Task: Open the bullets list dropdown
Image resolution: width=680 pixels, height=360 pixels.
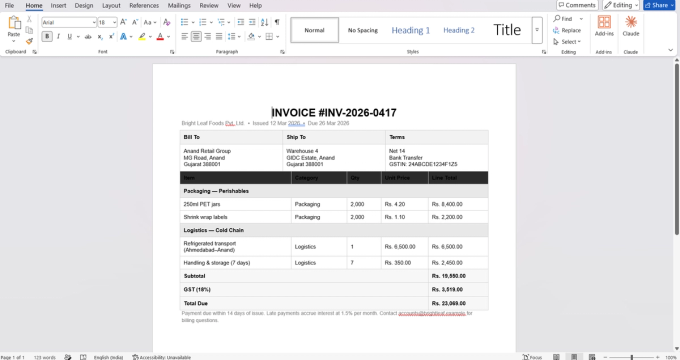Action: [192, 22]
